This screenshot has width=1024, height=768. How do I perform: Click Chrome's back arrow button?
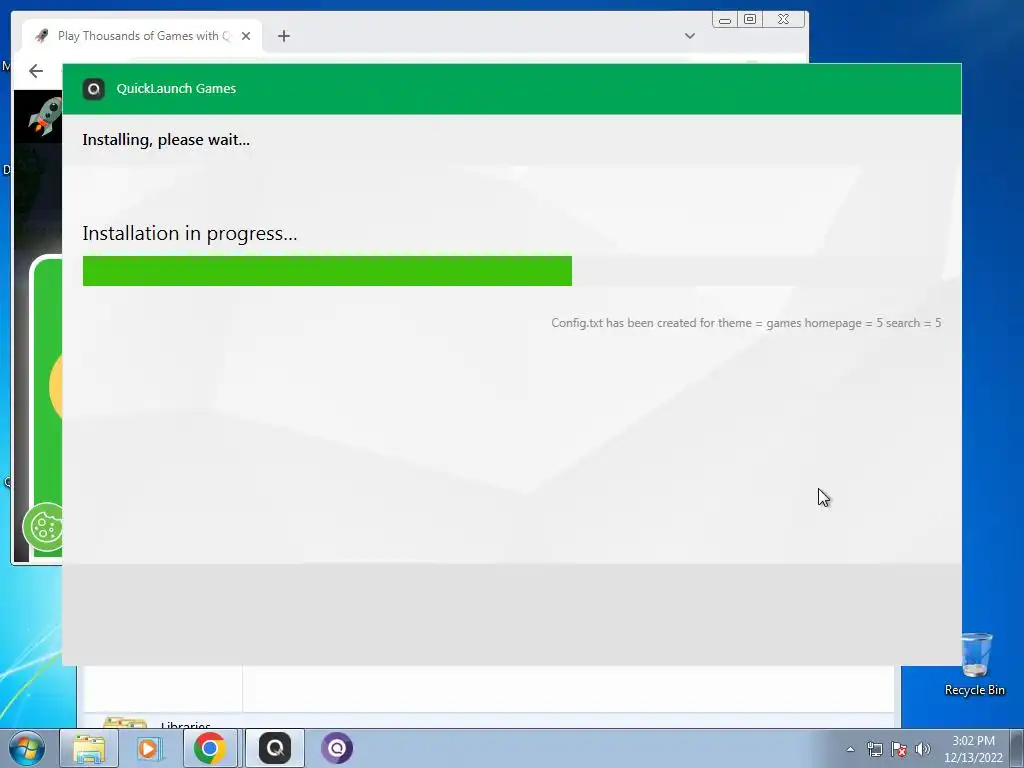[36, 71]
